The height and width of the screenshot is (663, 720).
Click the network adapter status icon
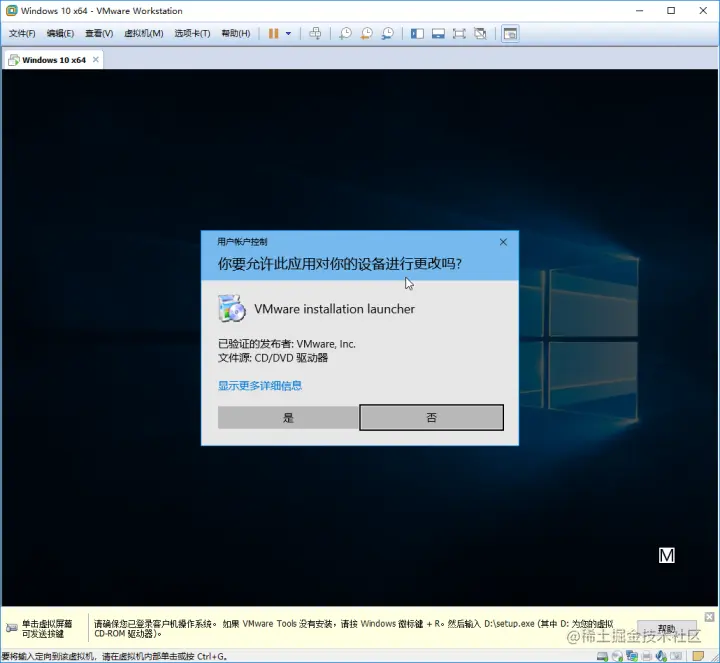pos(632,656)
